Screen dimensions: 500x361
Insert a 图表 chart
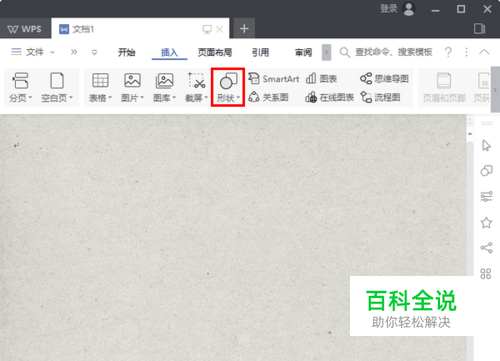[321, 79]
